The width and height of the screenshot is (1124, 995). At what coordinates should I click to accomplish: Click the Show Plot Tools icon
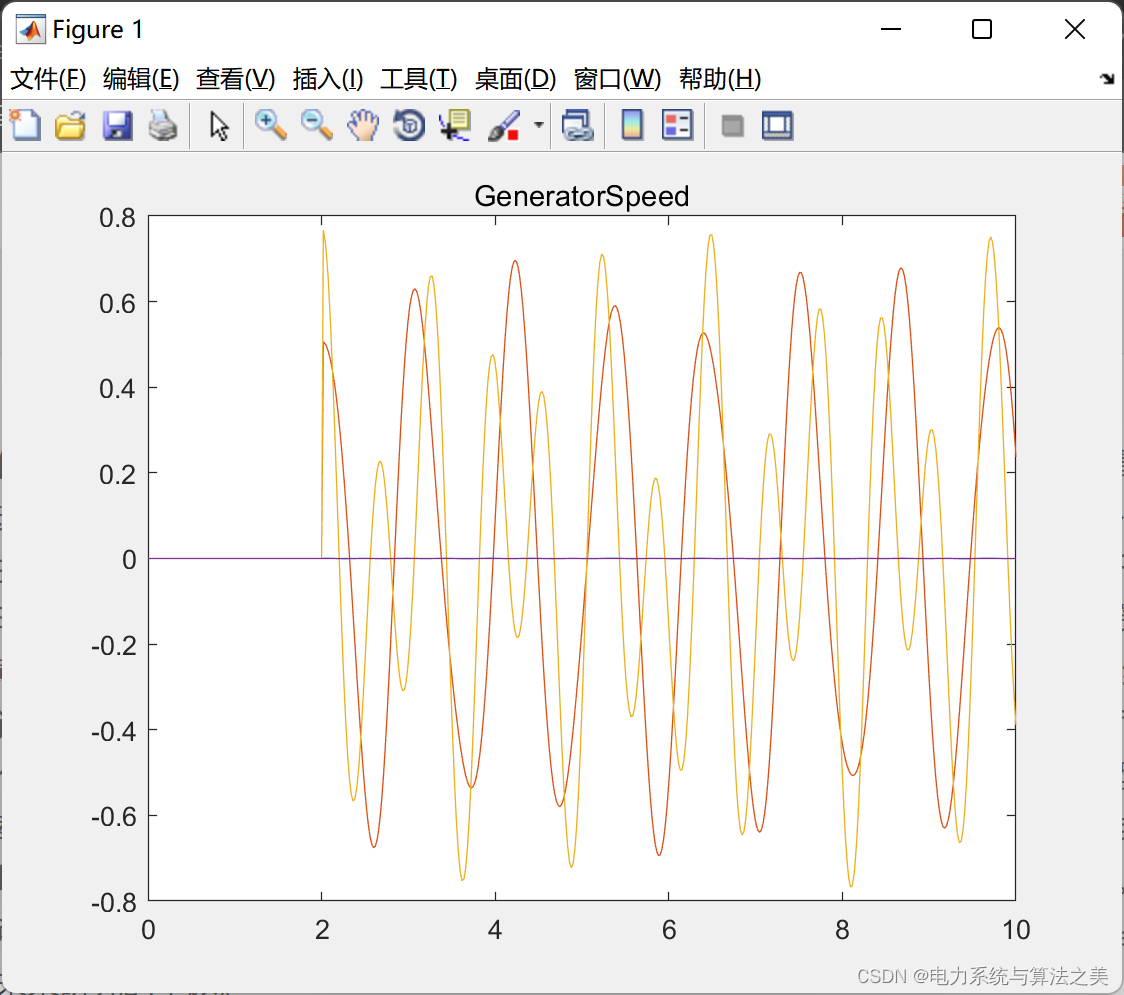(x=778, y=125)
